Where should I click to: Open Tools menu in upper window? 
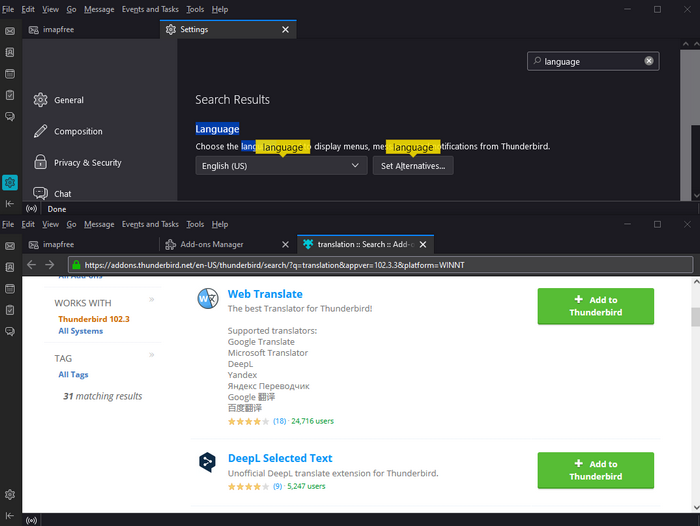(195, 9)
